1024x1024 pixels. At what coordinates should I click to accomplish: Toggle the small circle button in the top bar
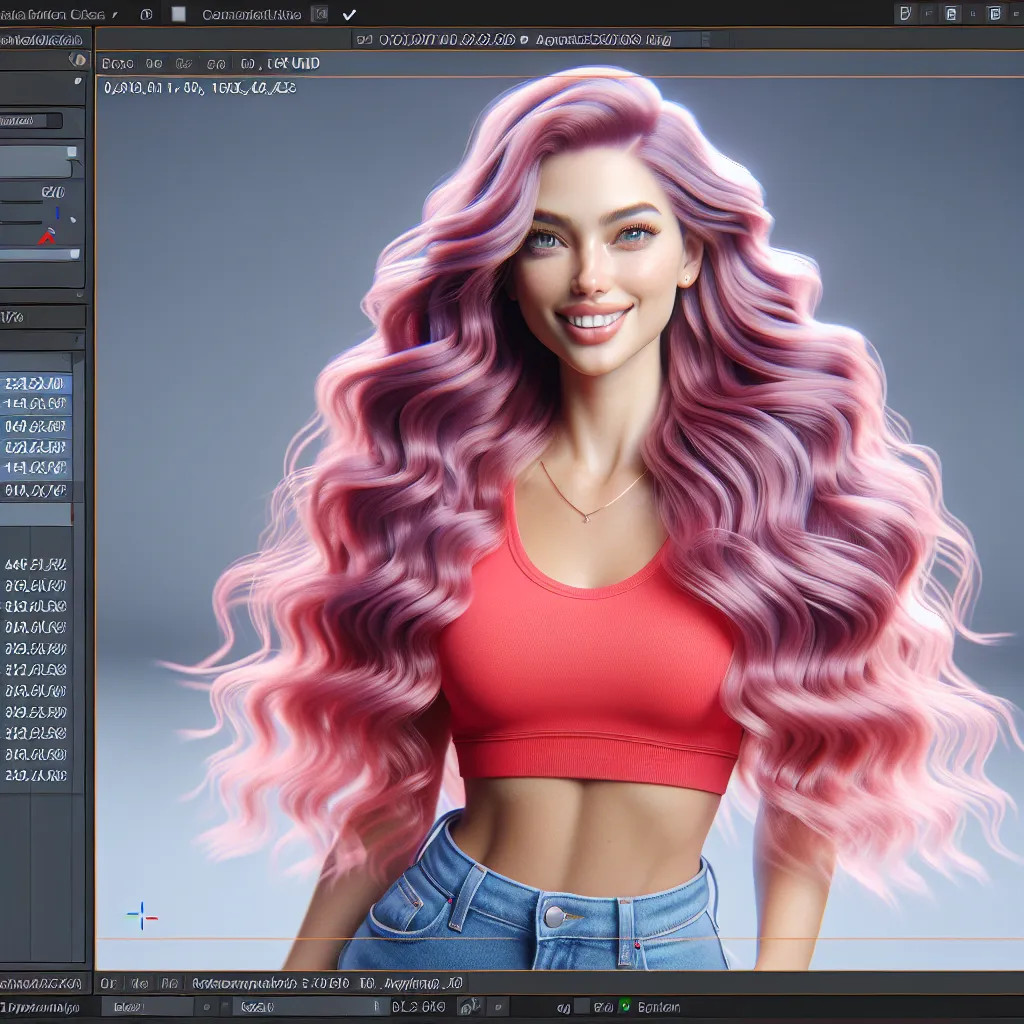tap(146, 14)
